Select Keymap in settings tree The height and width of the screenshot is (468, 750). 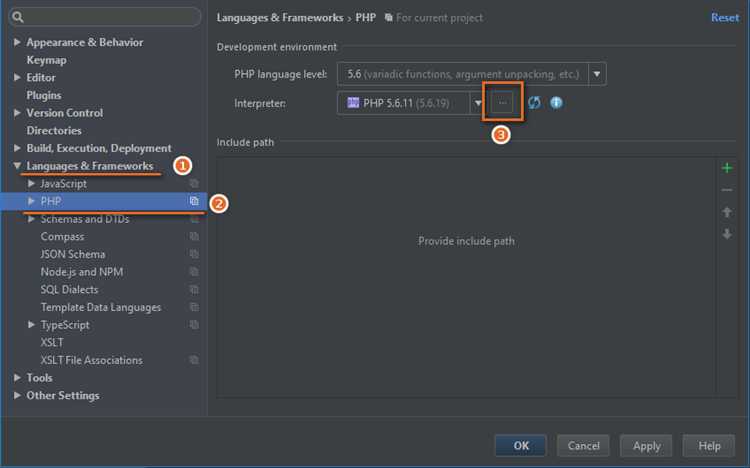coord(46,60)
